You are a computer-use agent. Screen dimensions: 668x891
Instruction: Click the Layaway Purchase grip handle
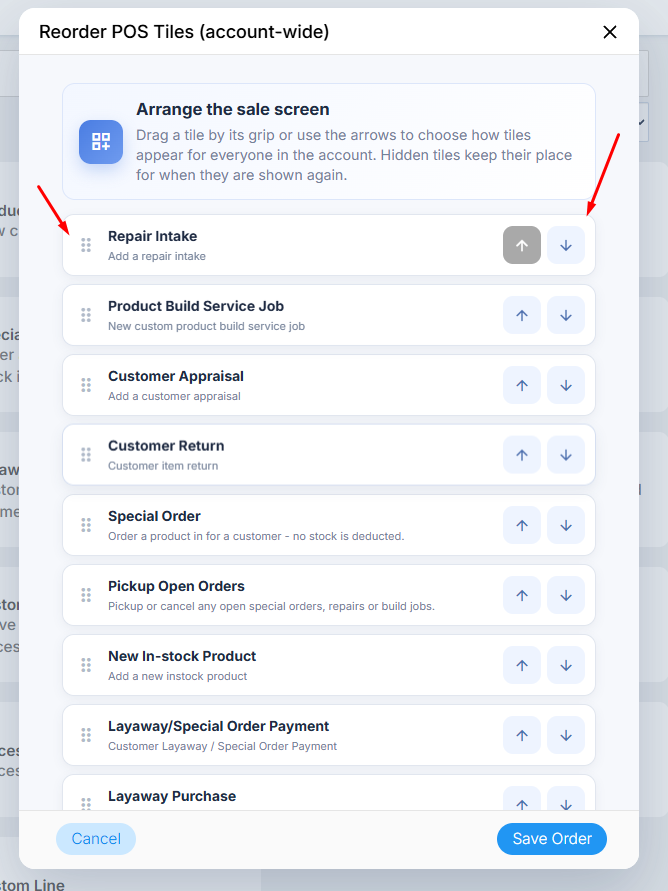(x=86, y=803)
